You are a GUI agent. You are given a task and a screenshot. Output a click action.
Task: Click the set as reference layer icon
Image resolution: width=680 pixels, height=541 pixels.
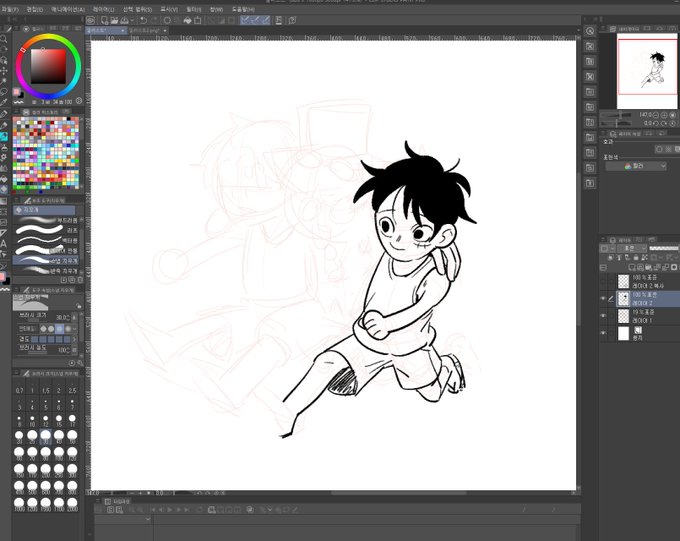tap(619, 258)
